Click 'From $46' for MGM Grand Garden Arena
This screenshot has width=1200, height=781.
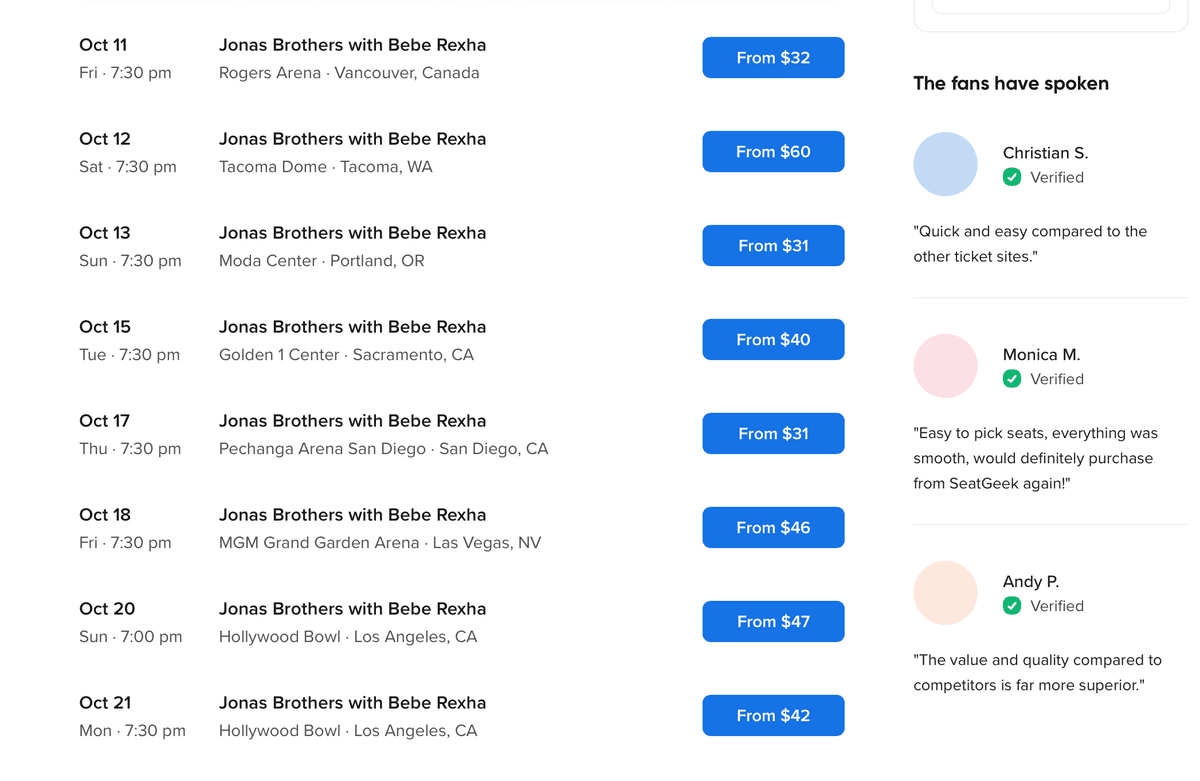point(773,528)
